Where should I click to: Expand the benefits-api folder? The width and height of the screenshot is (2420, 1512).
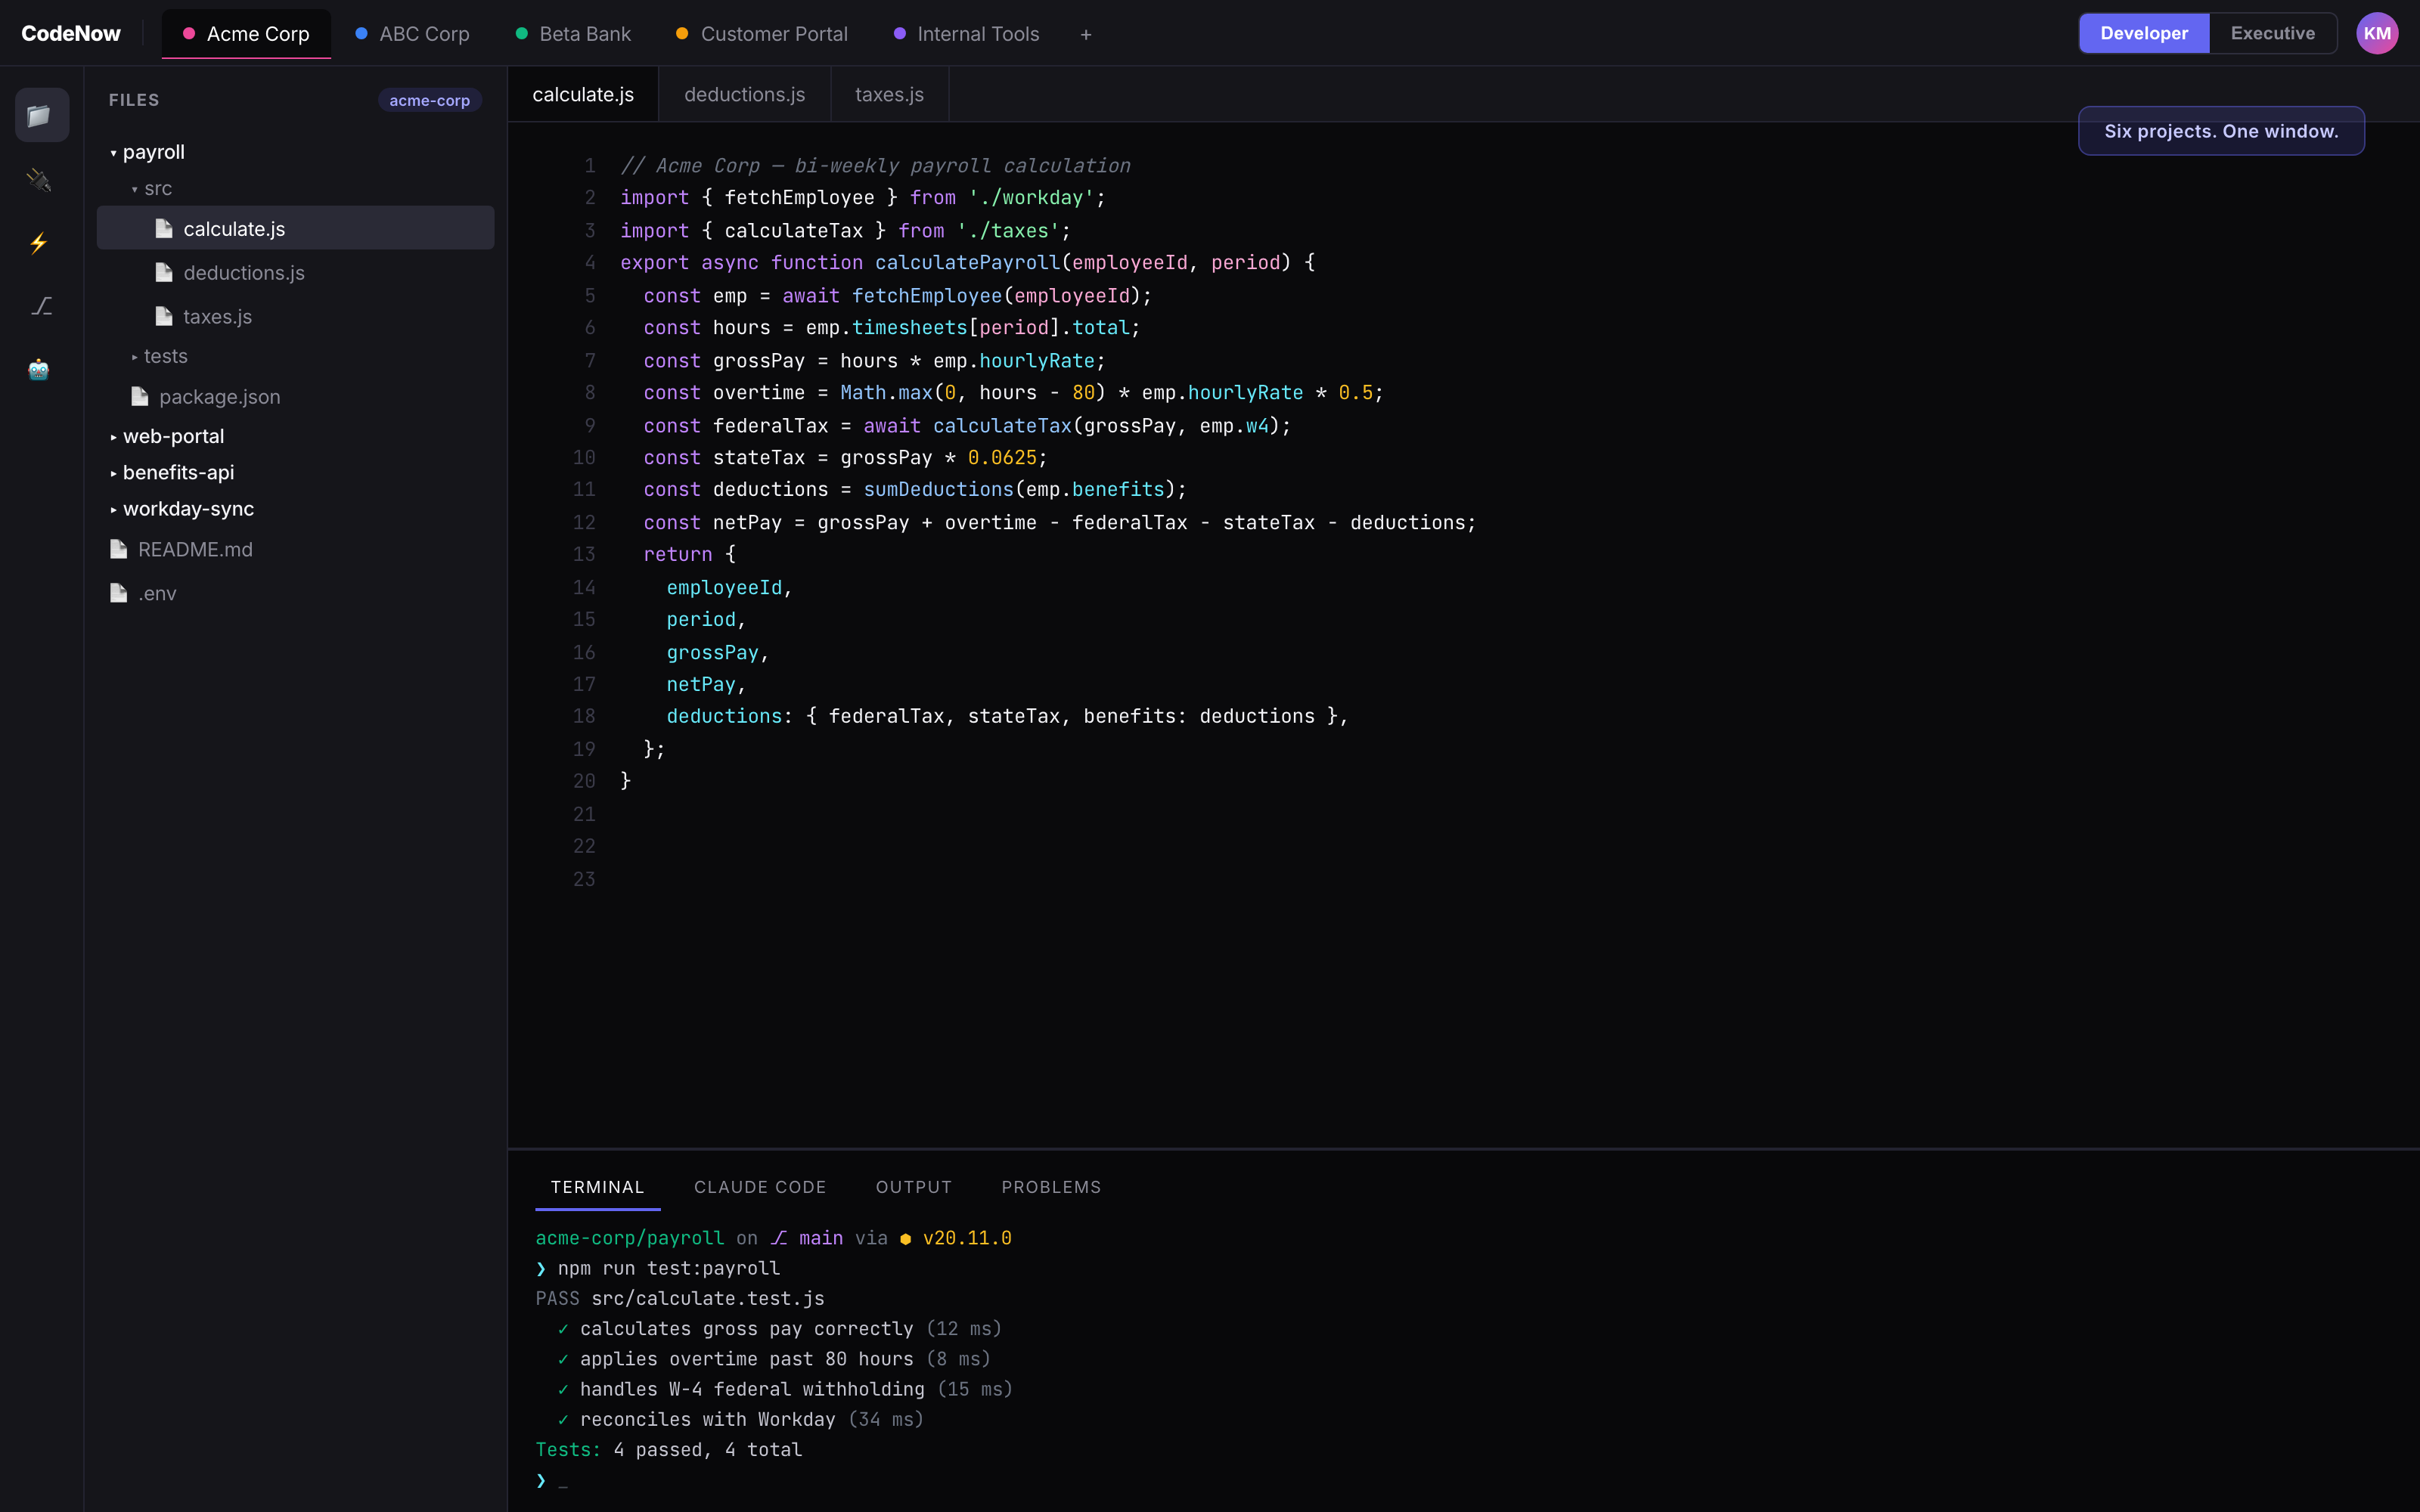(x=172, y=472)
